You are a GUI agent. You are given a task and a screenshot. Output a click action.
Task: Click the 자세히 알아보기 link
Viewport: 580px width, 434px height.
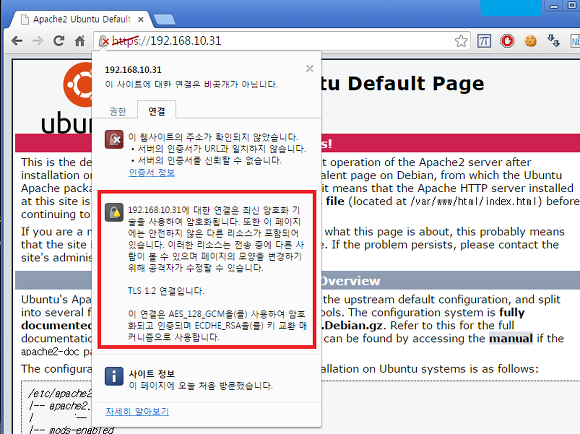tap(137, 411)
